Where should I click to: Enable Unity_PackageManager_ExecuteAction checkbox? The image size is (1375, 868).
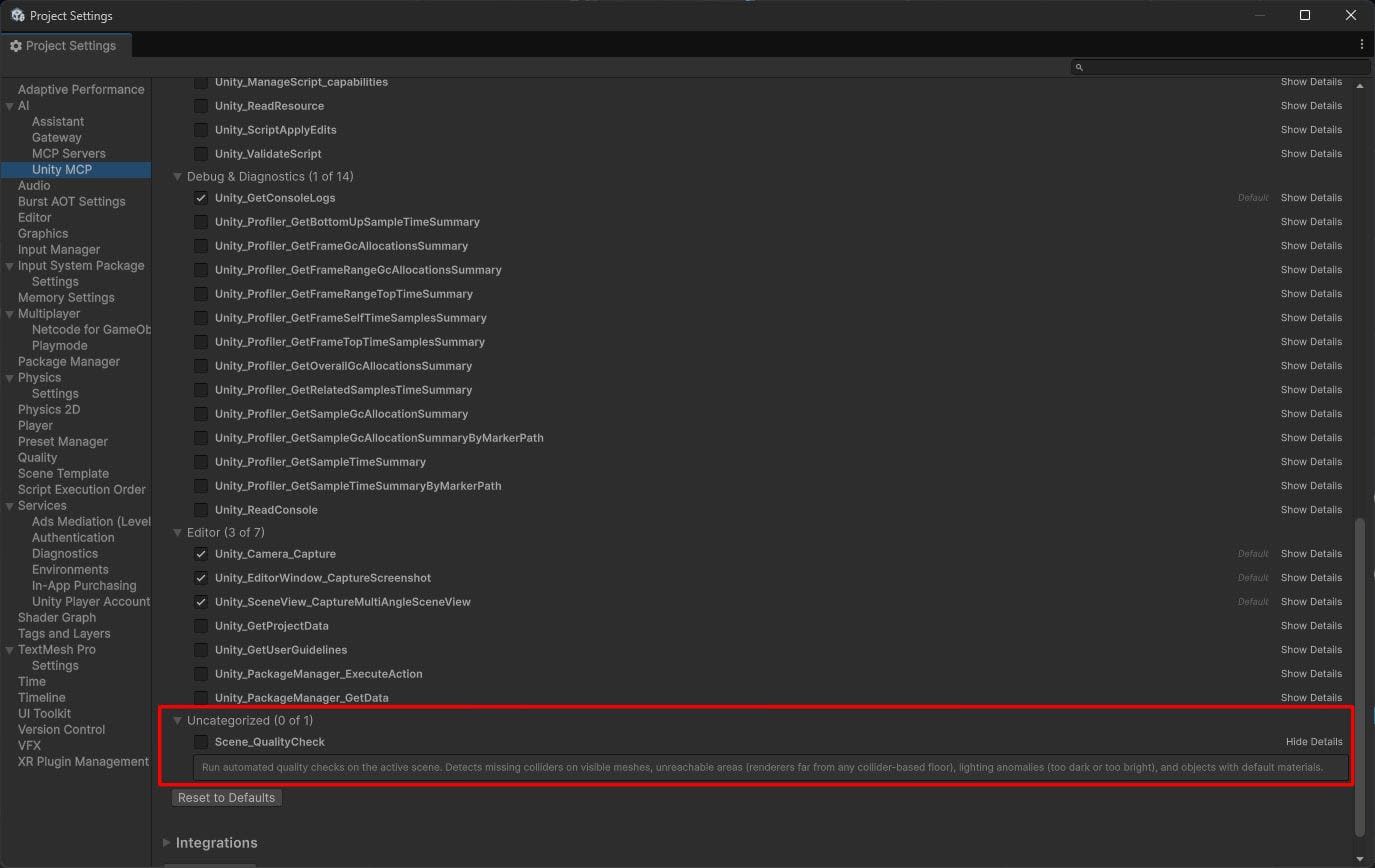[x=201, y=674]
